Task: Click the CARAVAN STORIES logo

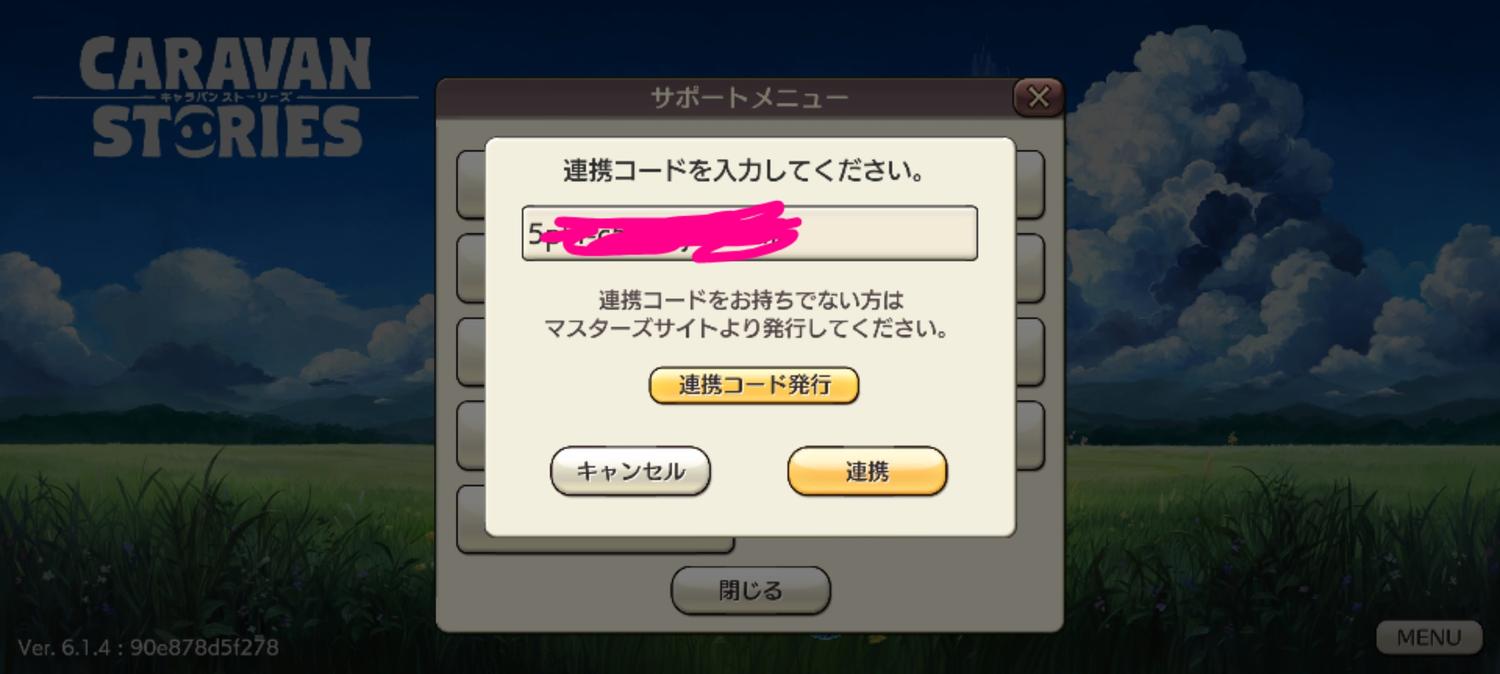Action: (226, 97)
